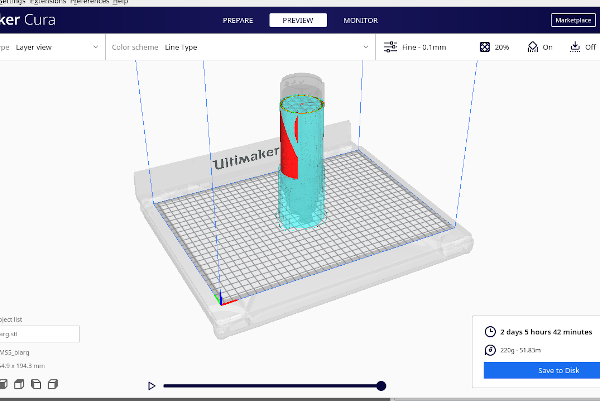Click the 220g - 51.83m material usage
Image resolution: width=600 pixels, height=401 pixels.
coord(520,350)
